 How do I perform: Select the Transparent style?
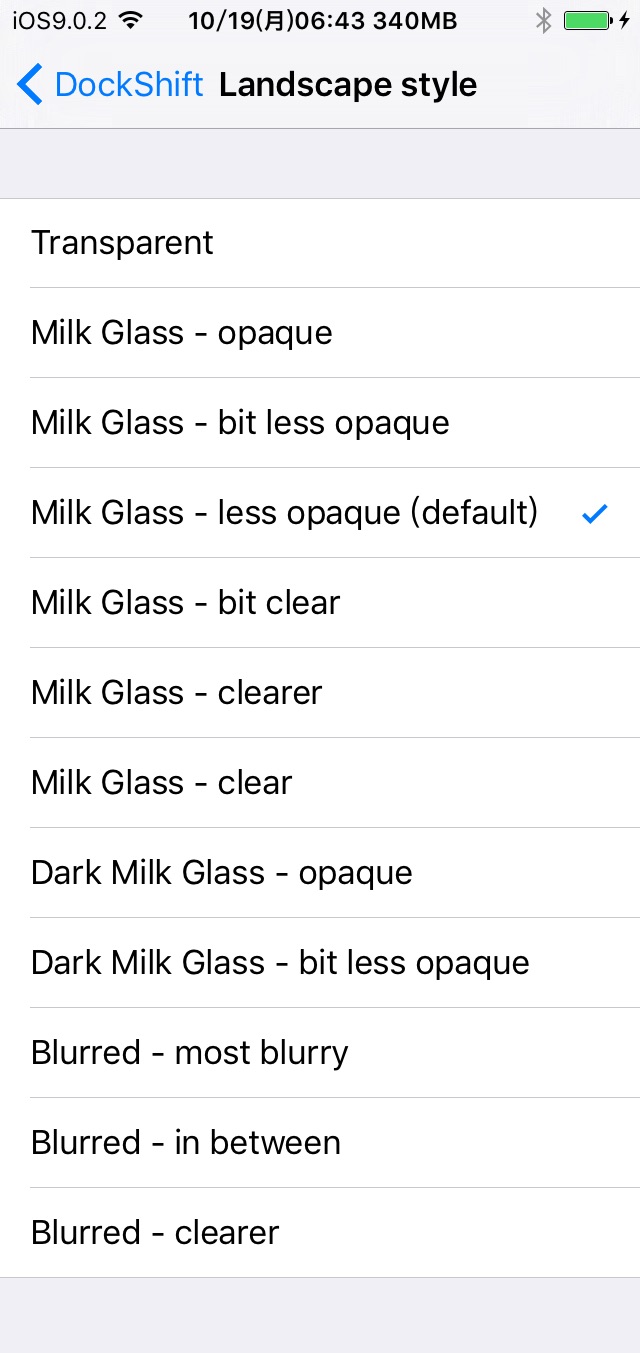click(320, 243)
